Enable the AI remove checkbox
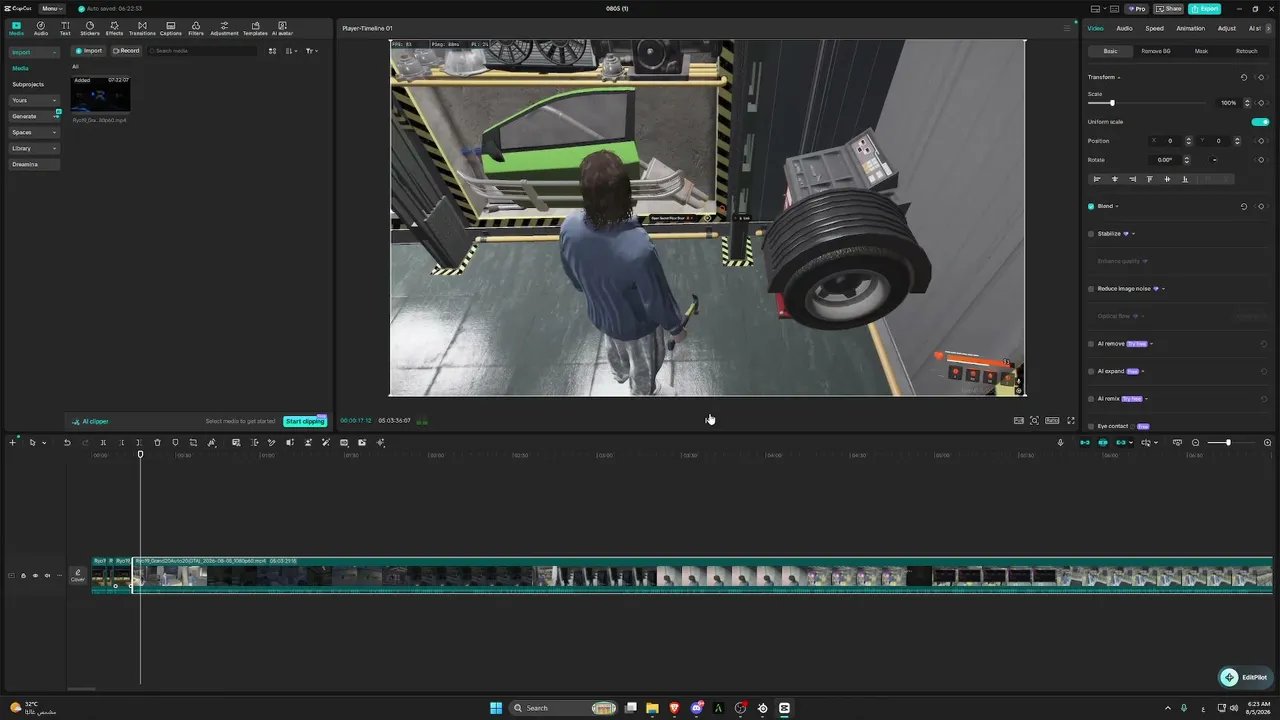Viewport: 1280px width, 720px height. point(1091,344)
